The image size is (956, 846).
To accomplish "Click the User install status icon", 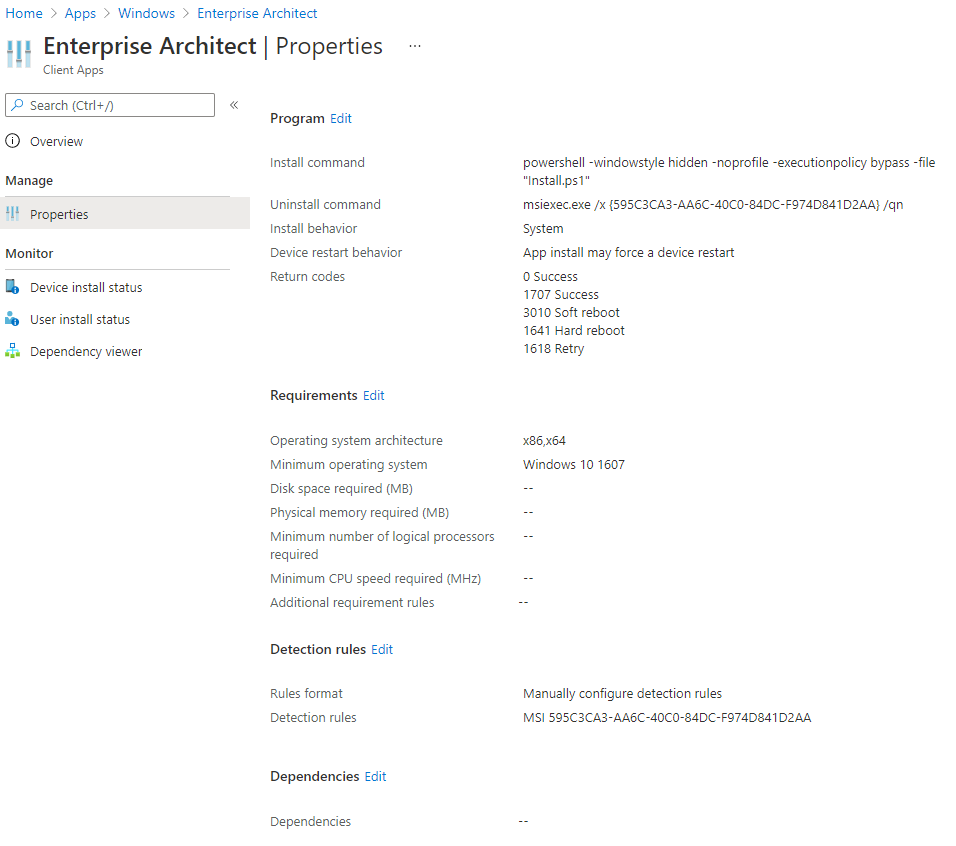I will [x=13, y=319].
